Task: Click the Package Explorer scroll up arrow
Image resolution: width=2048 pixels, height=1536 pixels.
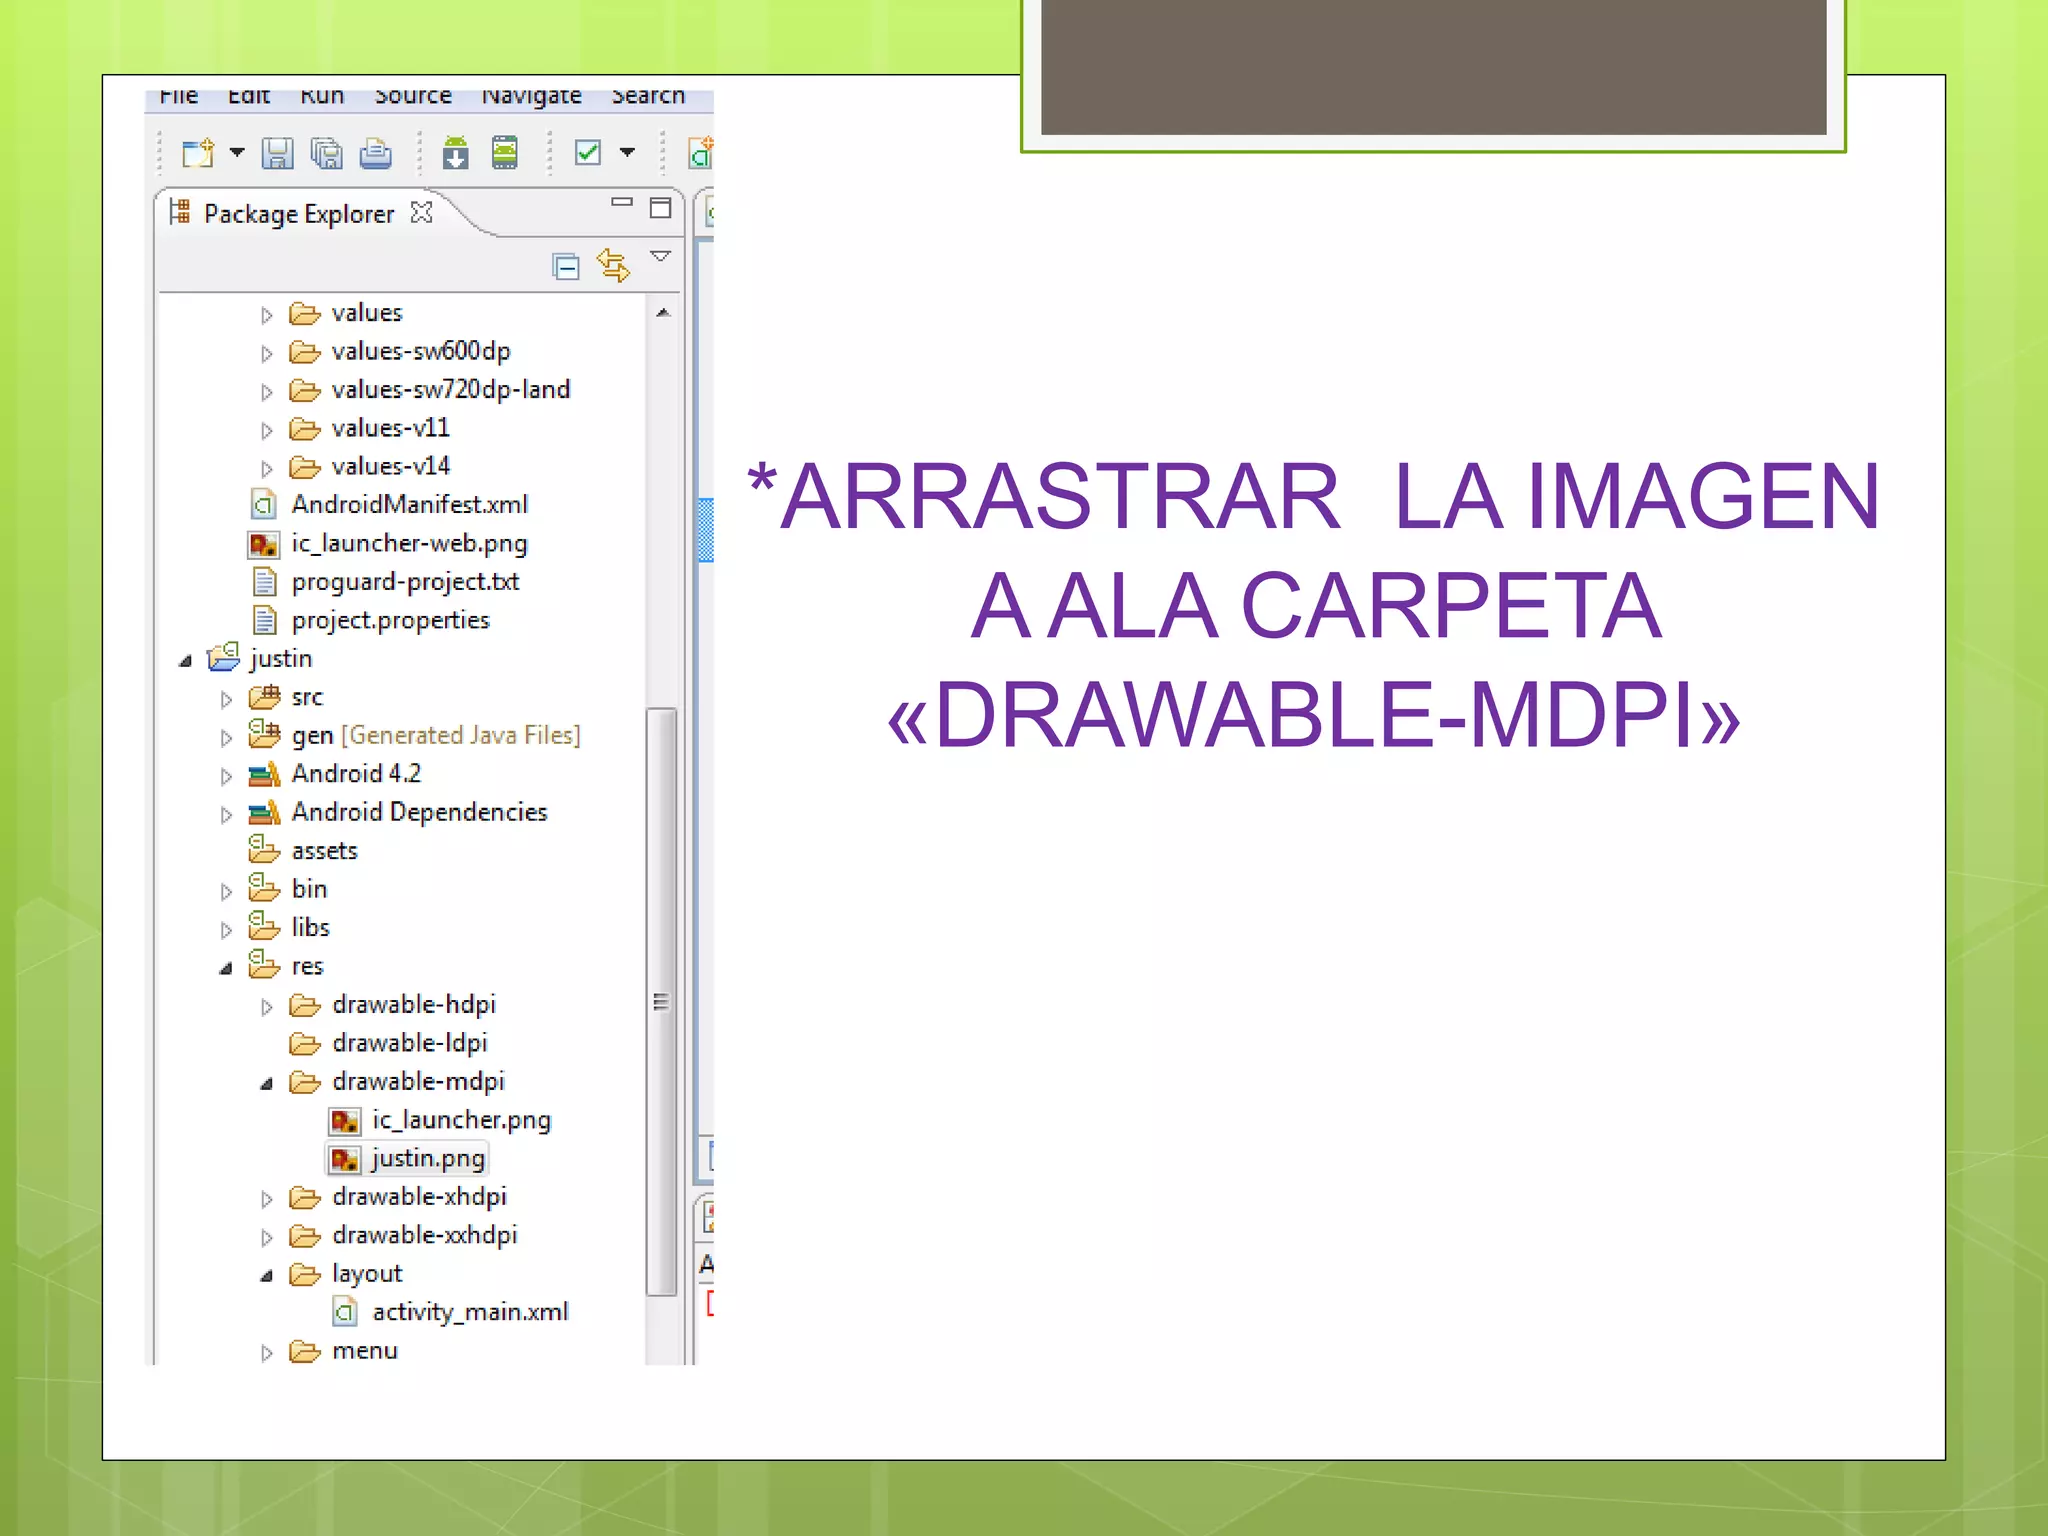Action: click(x=662, y=313)
